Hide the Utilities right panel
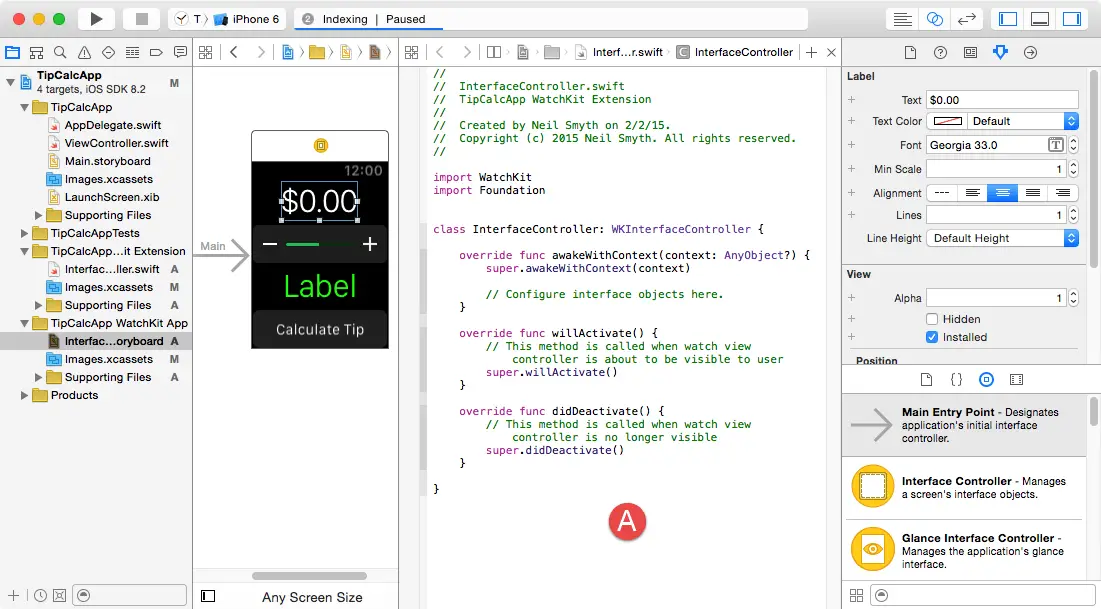1101x609 pixels. point(1072,19)
